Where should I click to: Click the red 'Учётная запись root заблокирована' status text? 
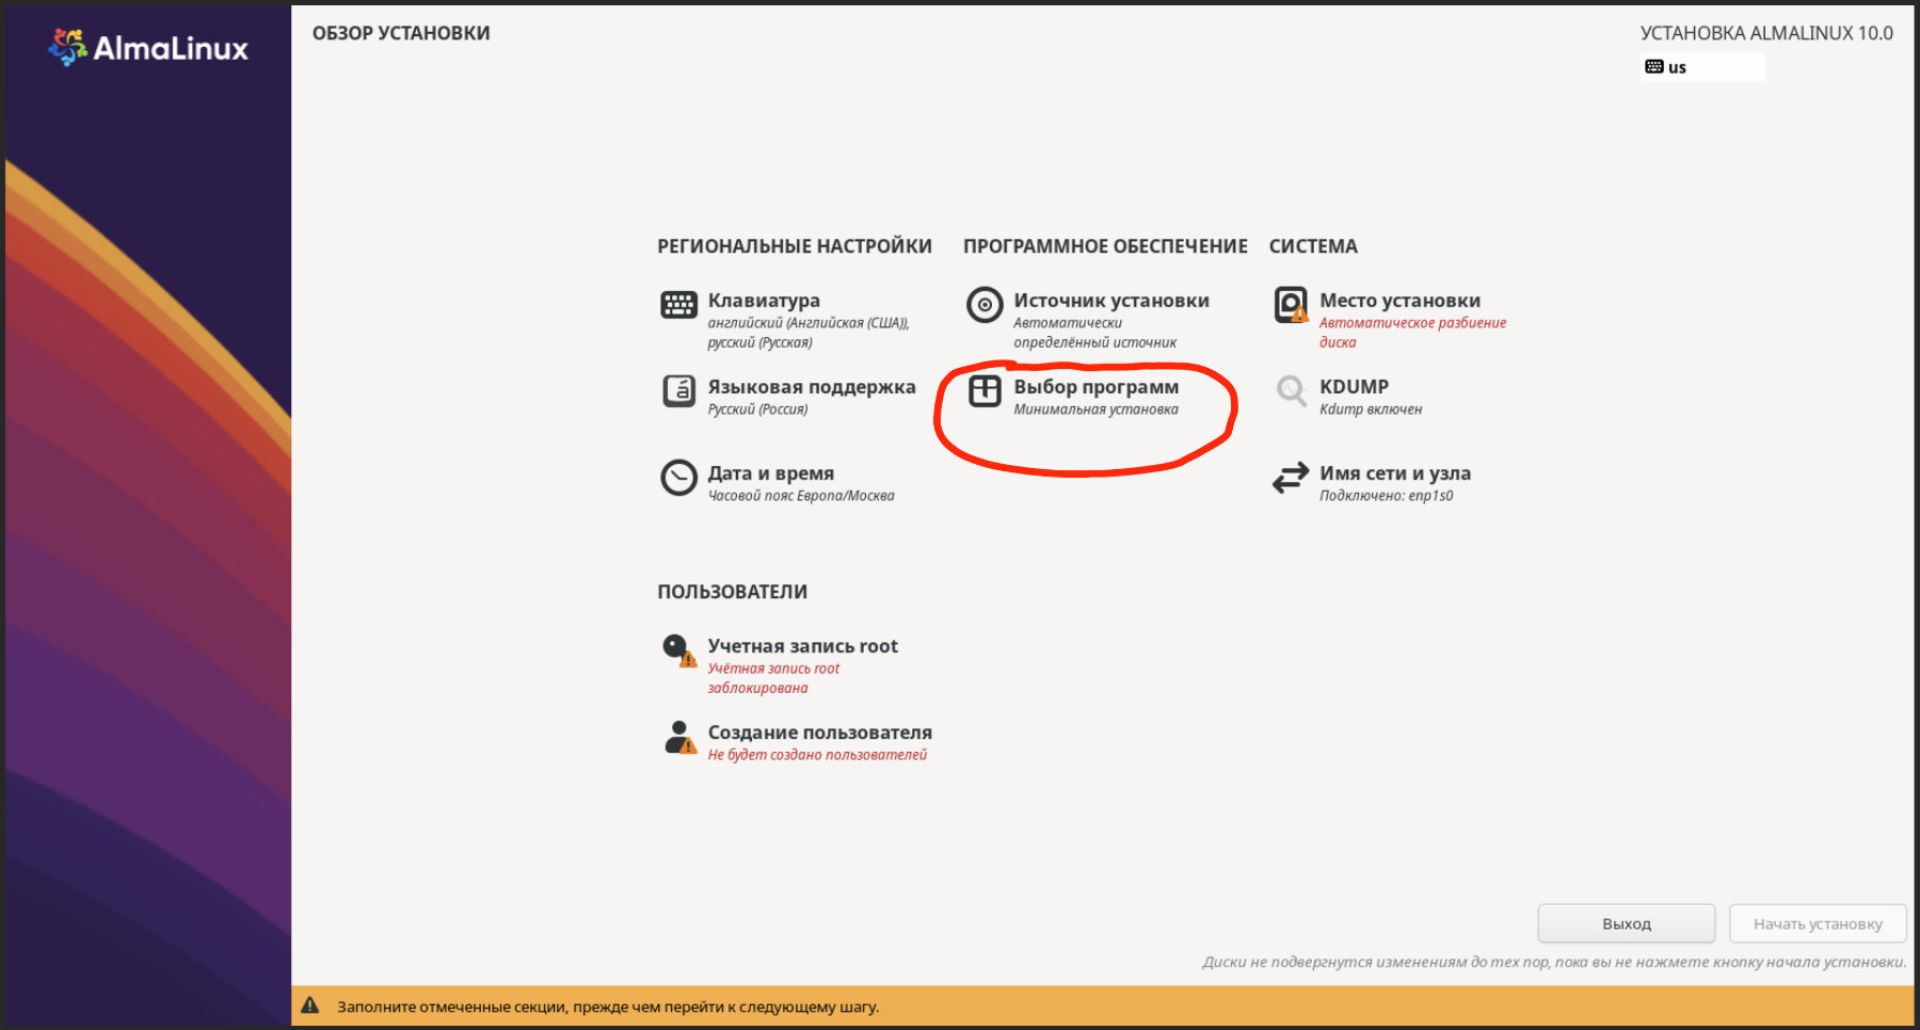(x=773, y=678)
